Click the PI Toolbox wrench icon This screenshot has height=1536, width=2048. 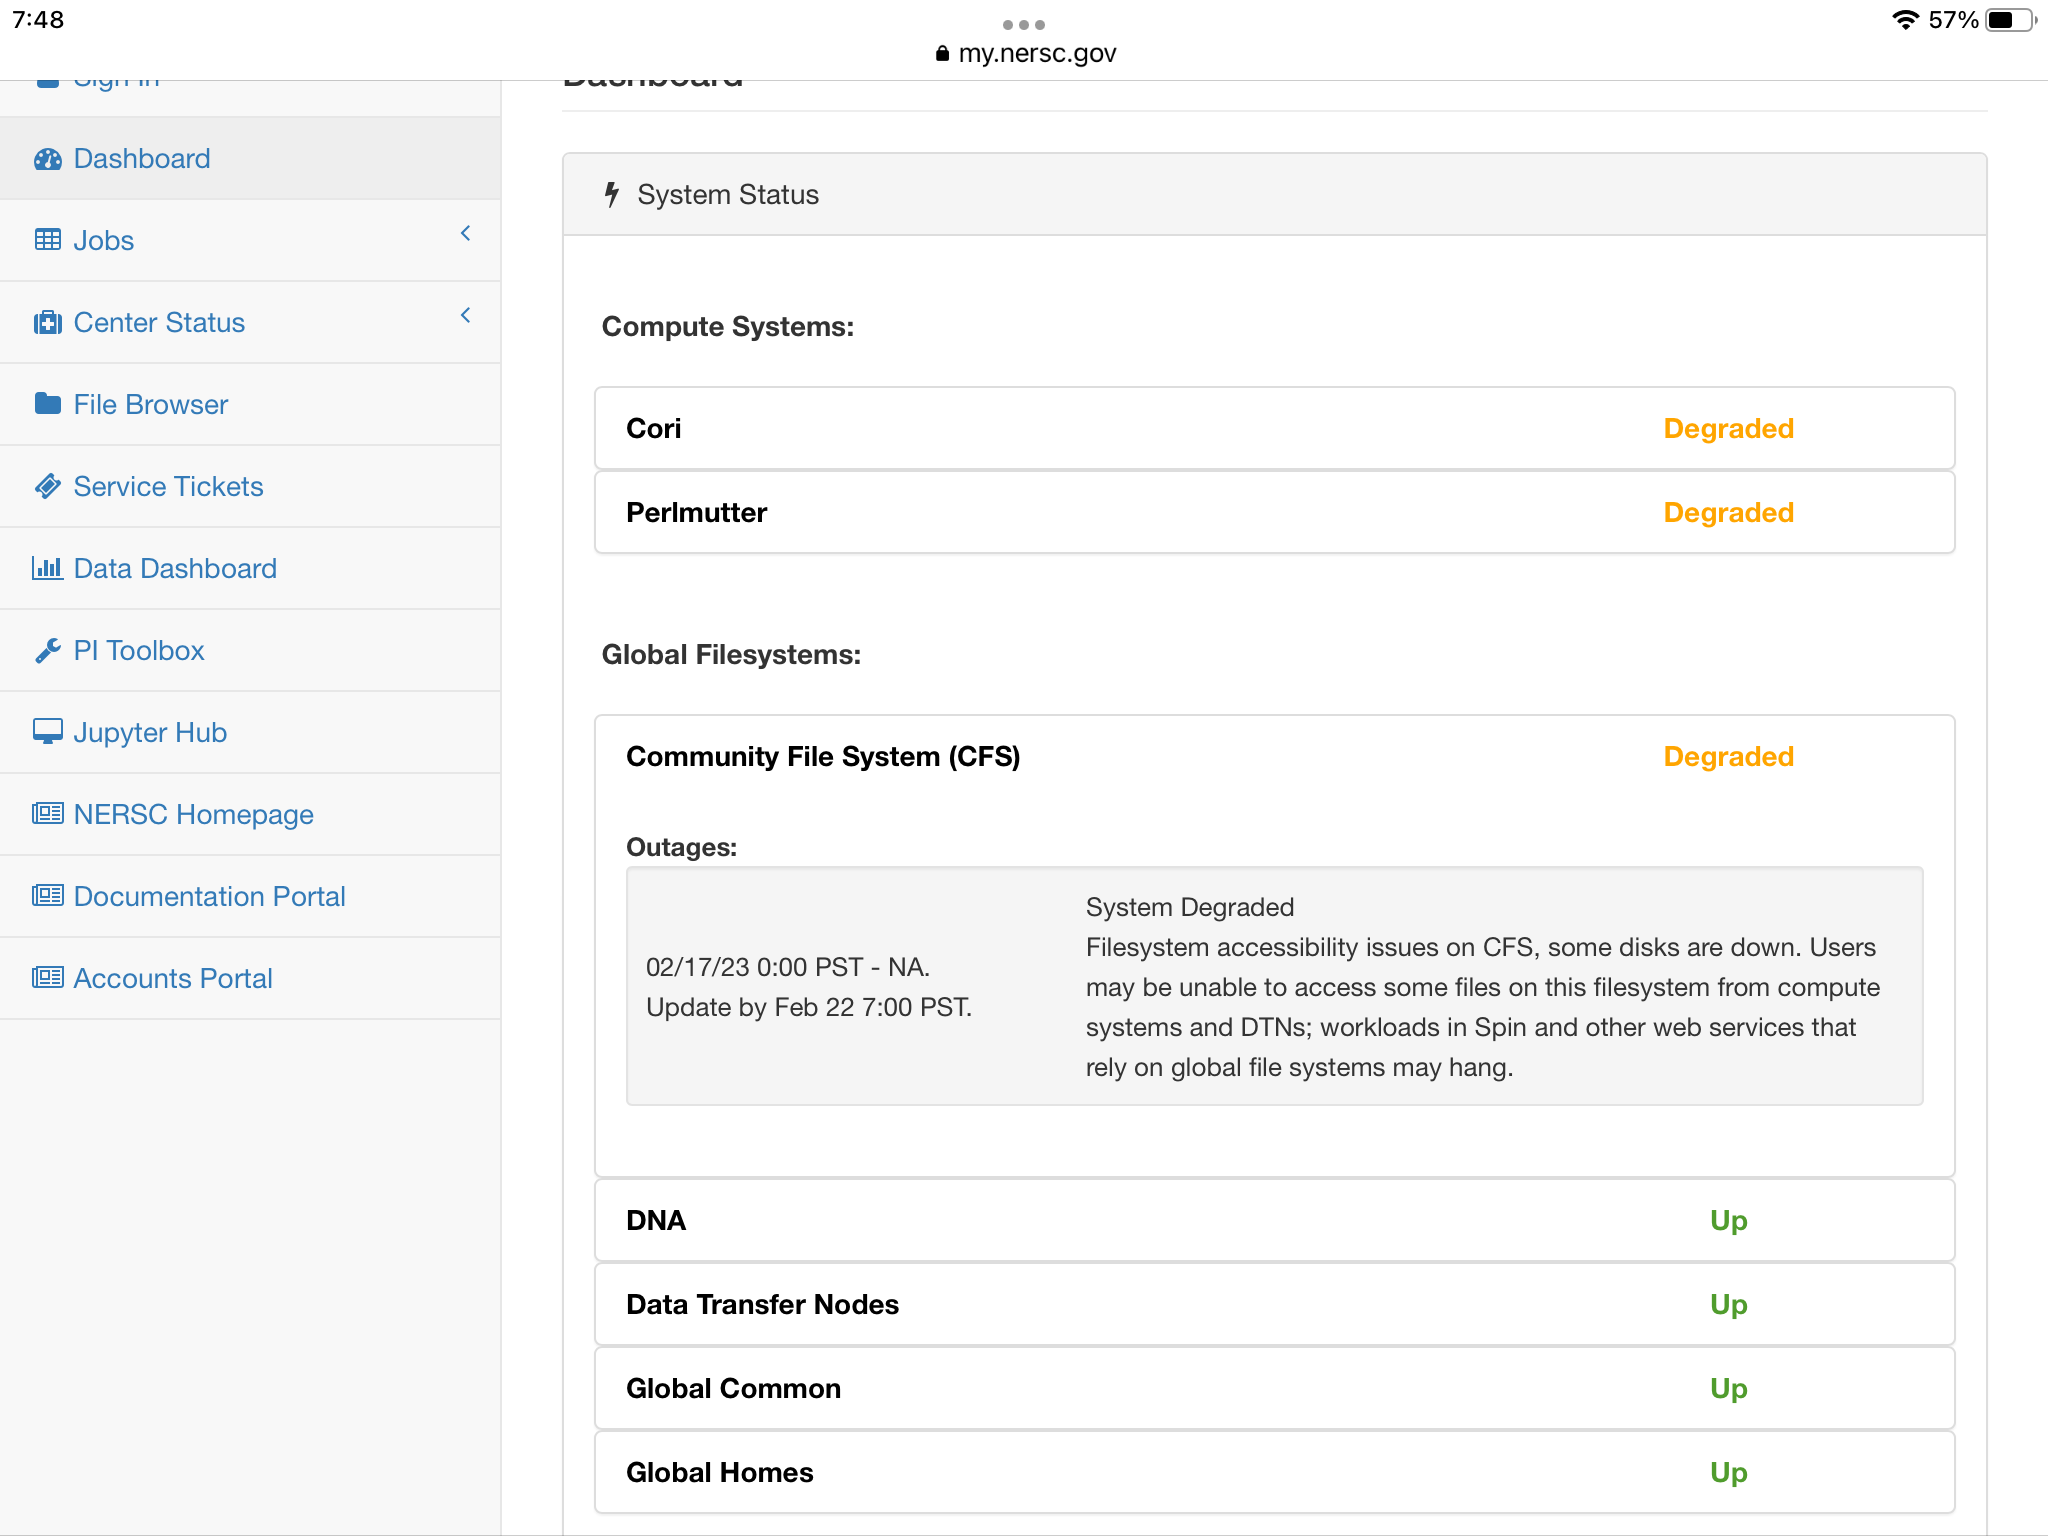point(47,651)
